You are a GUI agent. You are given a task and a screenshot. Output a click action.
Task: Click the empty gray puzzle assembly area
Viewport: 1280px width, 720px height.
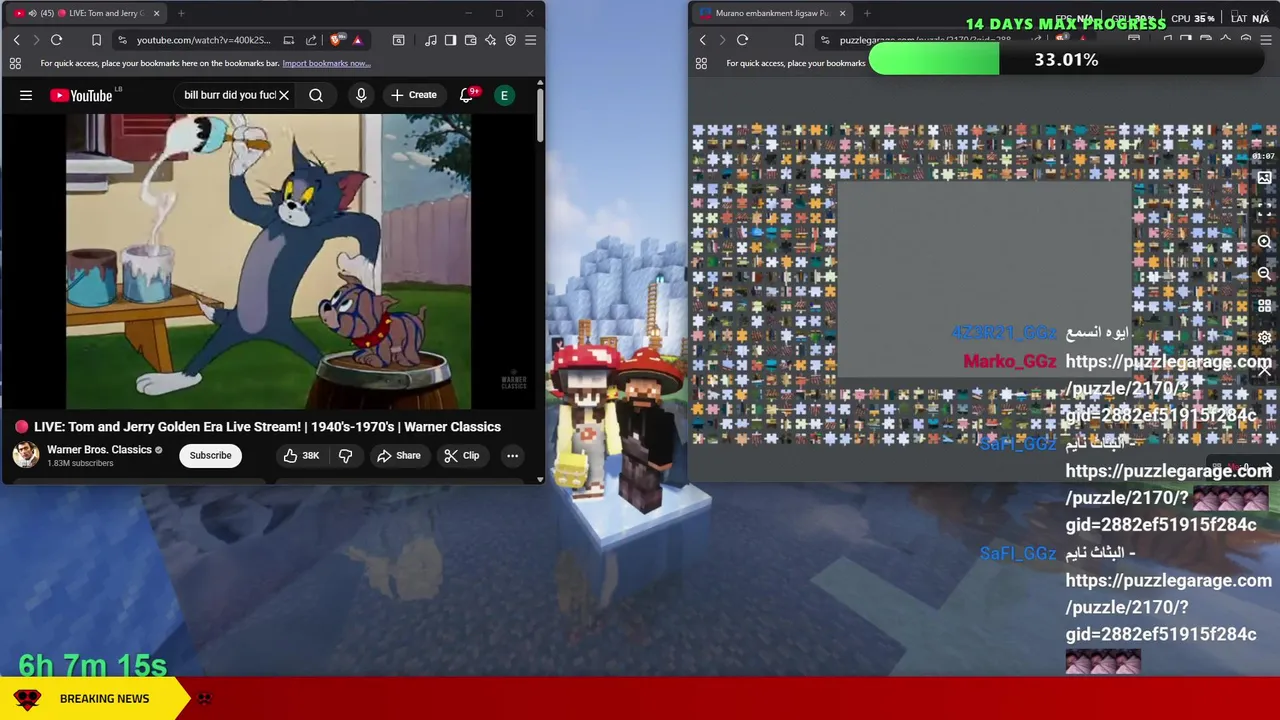pyautogui.click(x=983, y=280)
